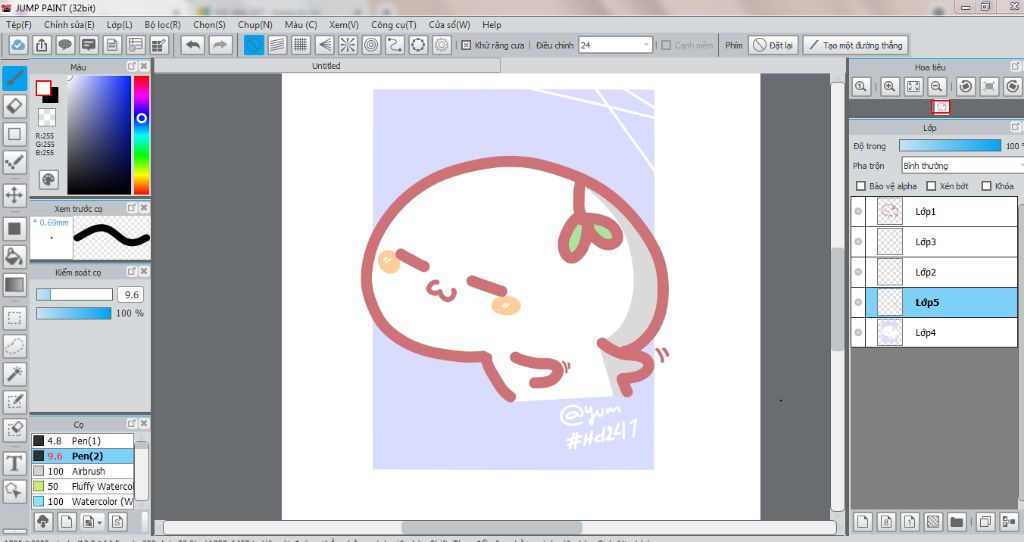Toggle visibility of layer Lớp3
Screen dimensions: 1024x542
(858, 242)
